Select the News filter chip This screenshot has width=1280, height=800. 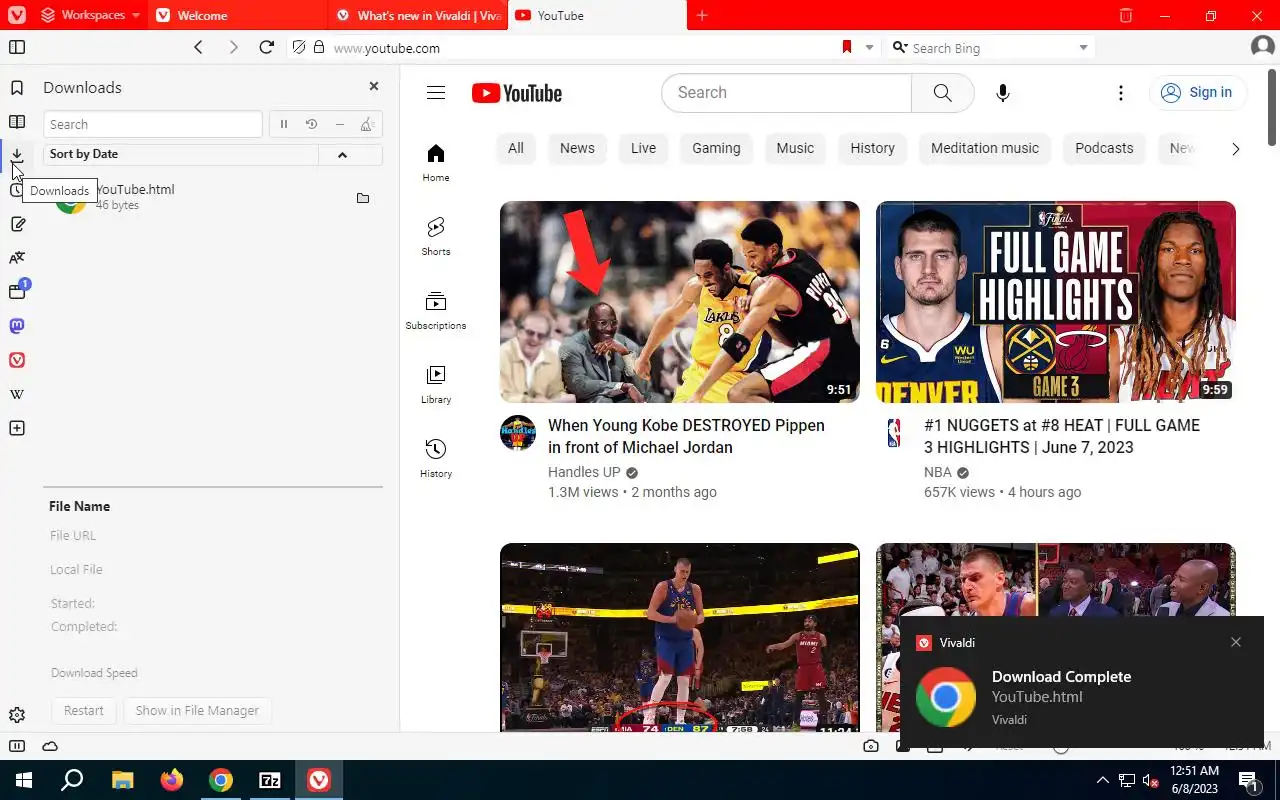(577, 148)
